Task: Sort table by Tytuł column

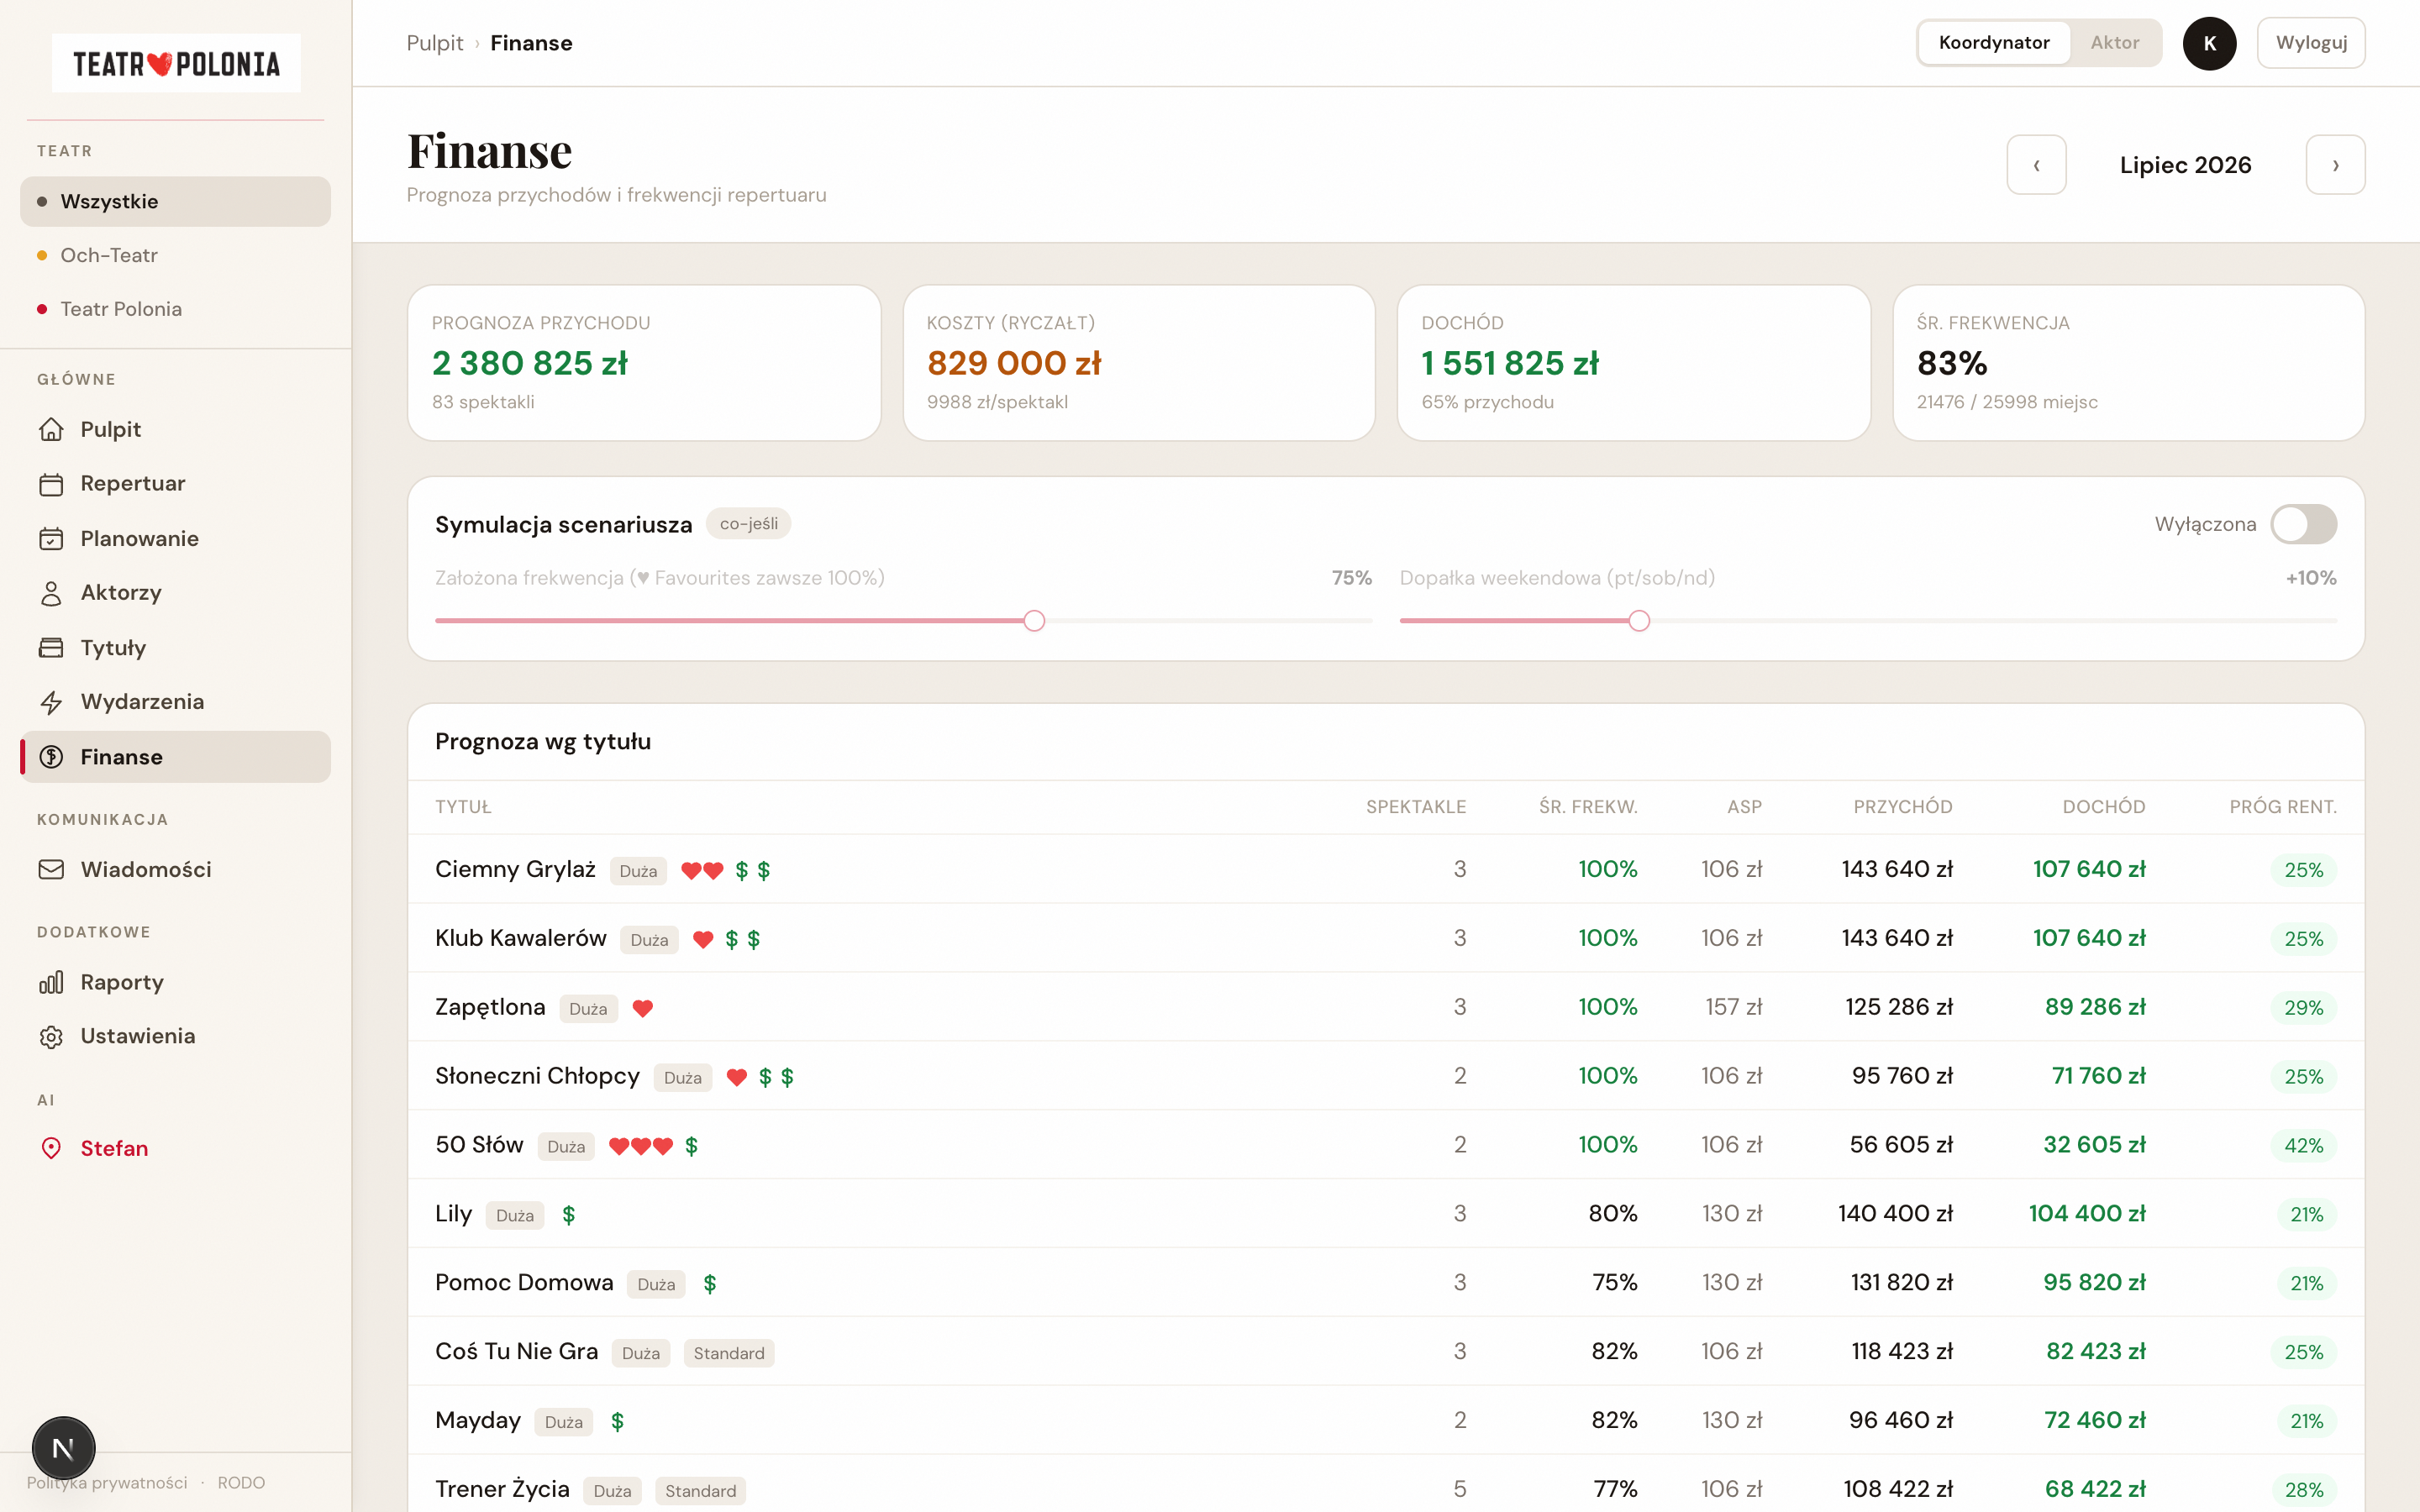Action: click(x=463, y=807)
